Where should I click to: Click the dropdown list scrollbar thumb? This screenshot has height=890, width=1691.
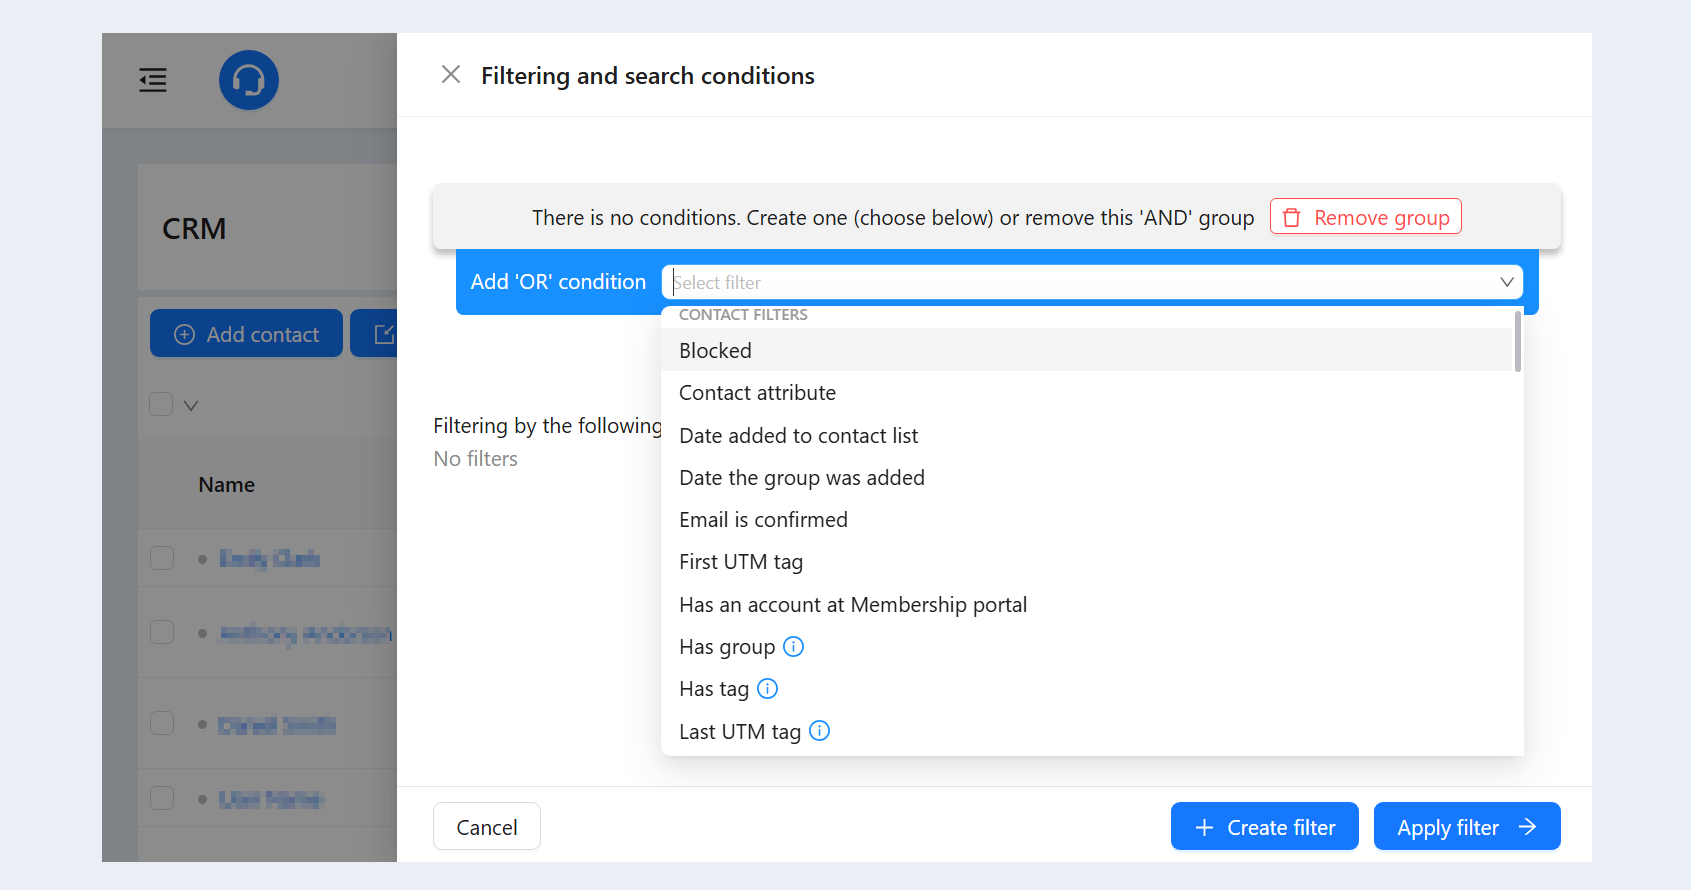pos(1518,341)
